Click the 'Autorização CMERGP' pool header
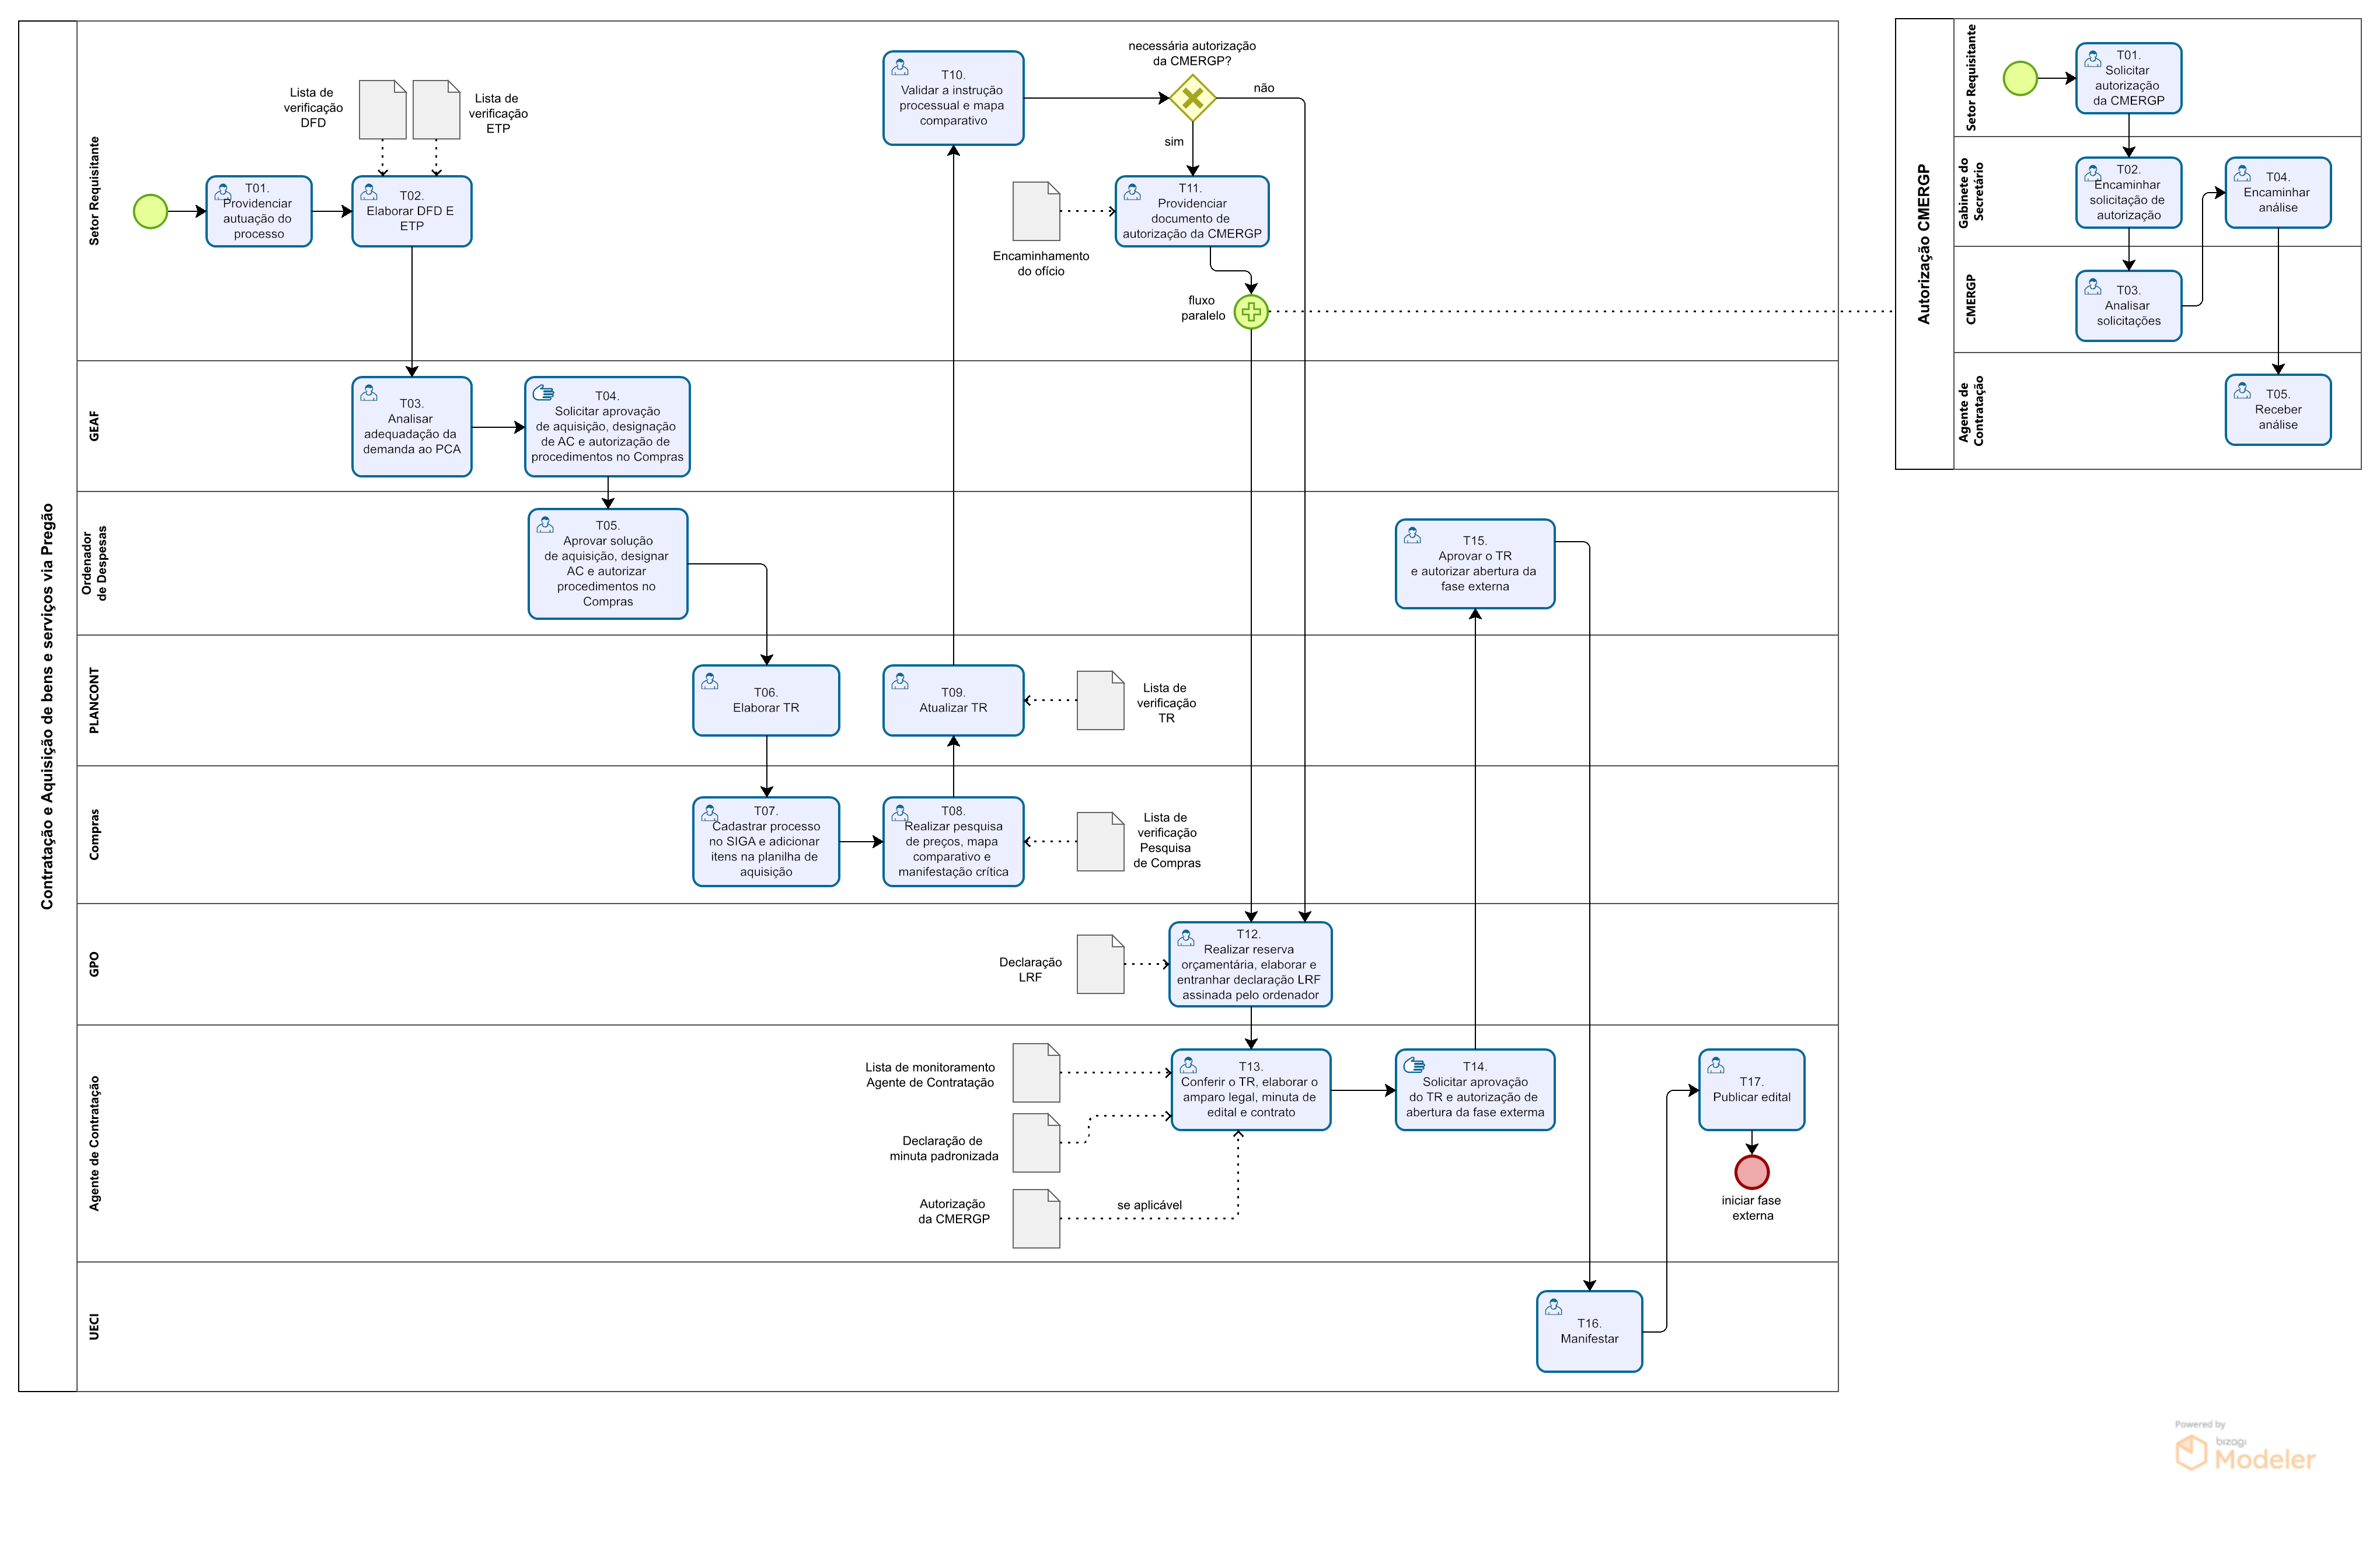Image resolution: width=2380 pixels, height=1562 pixels. [1923, 244]
